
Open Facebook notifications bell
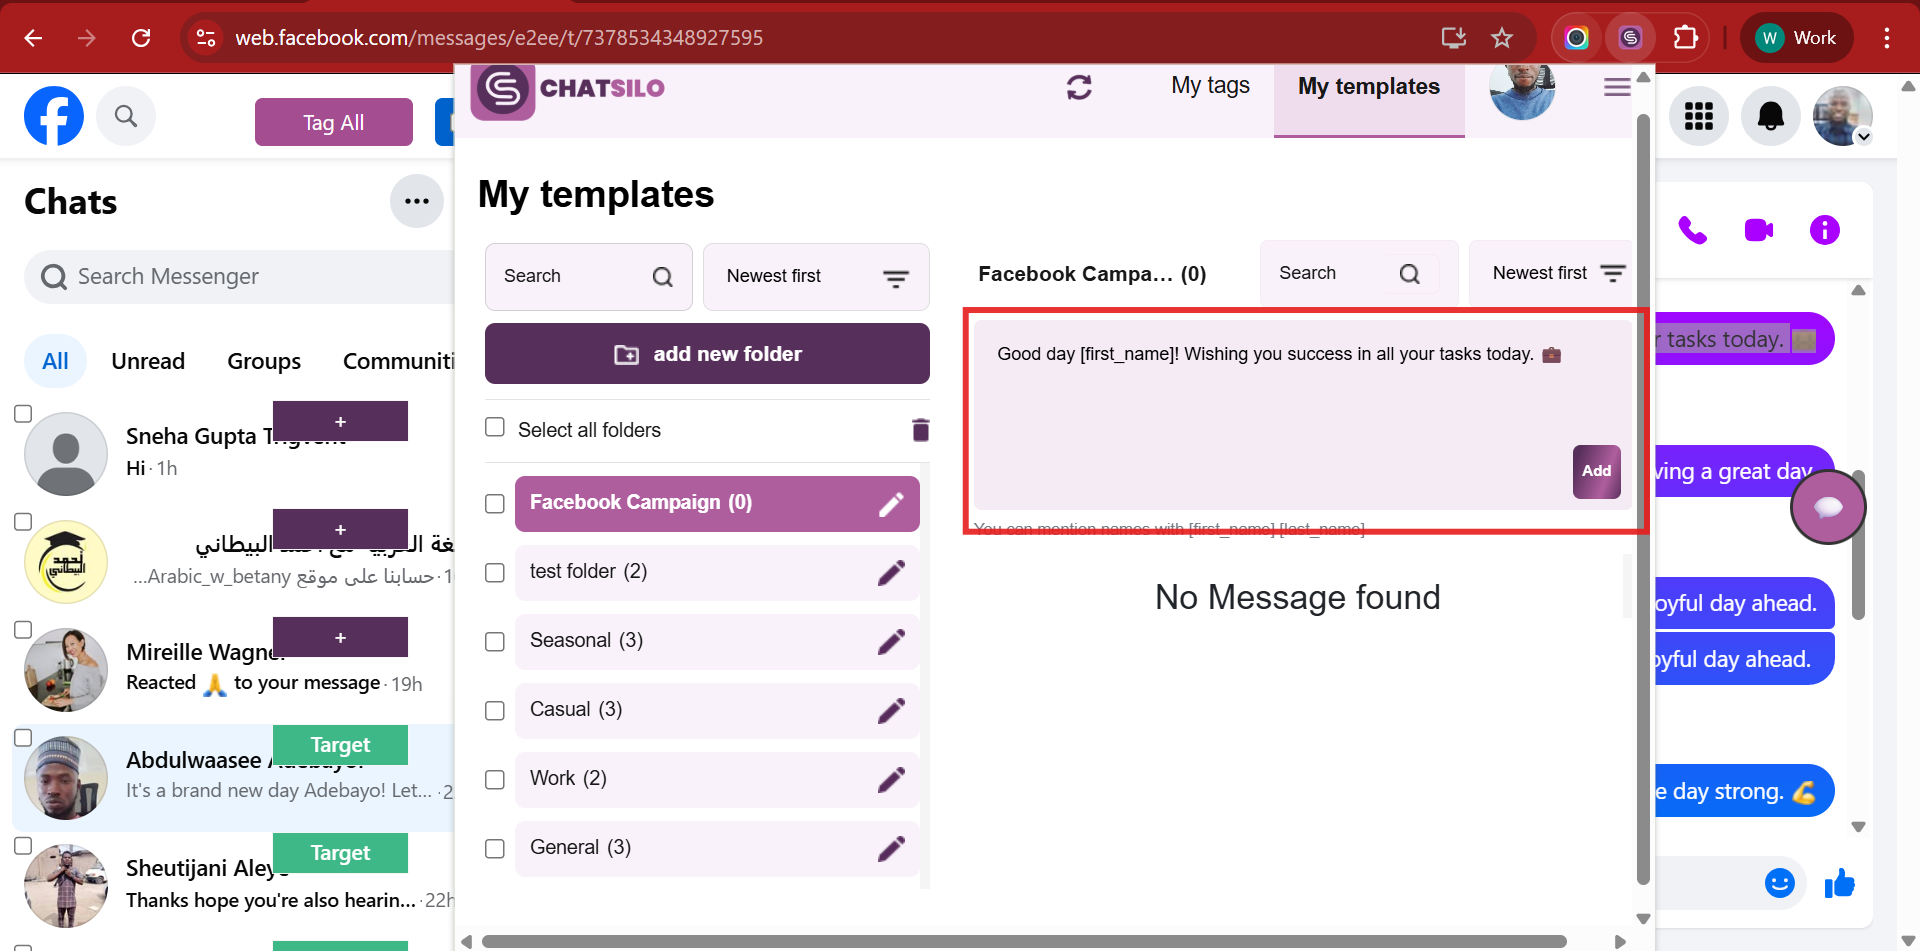pos(1771,116)
